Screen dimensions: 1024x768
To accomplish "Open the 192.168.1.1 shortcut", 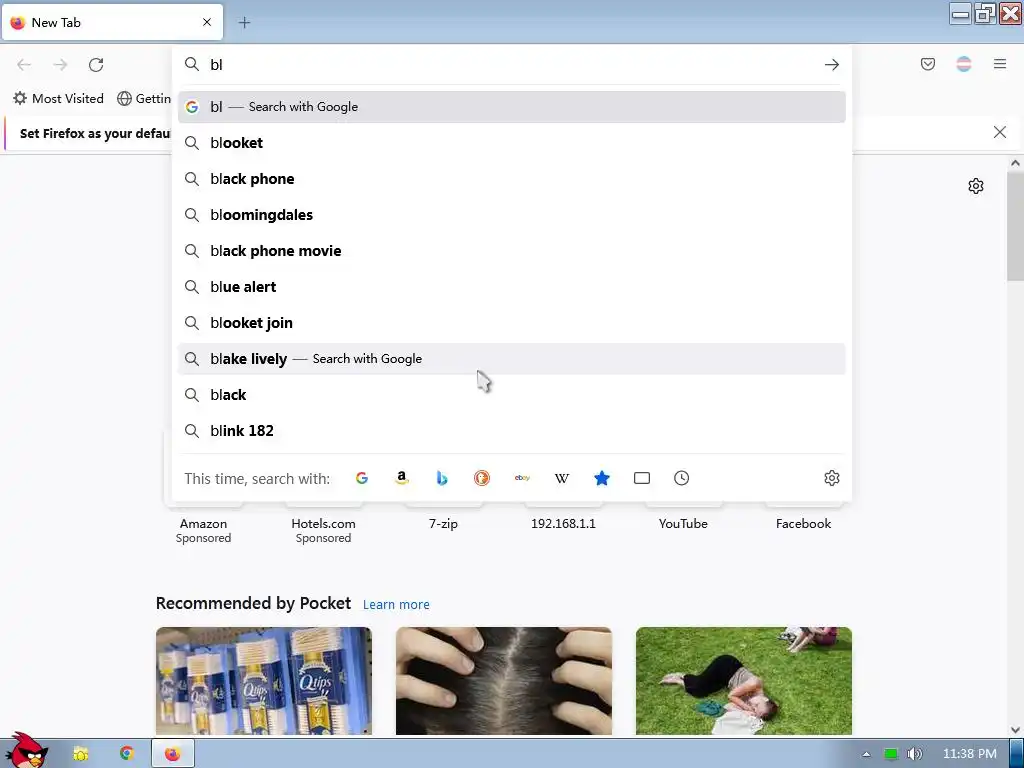I will tap(563, 523).
